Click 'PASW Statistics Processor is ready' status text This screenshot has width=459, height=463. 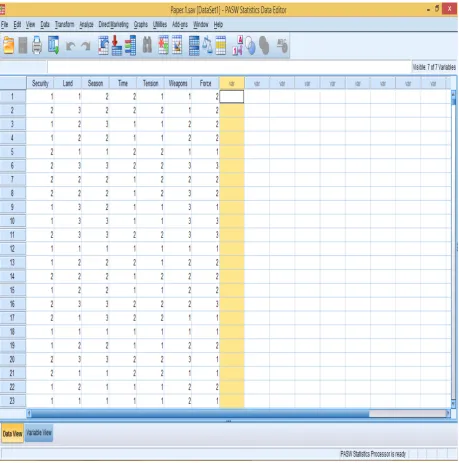(x=373, y=454)
